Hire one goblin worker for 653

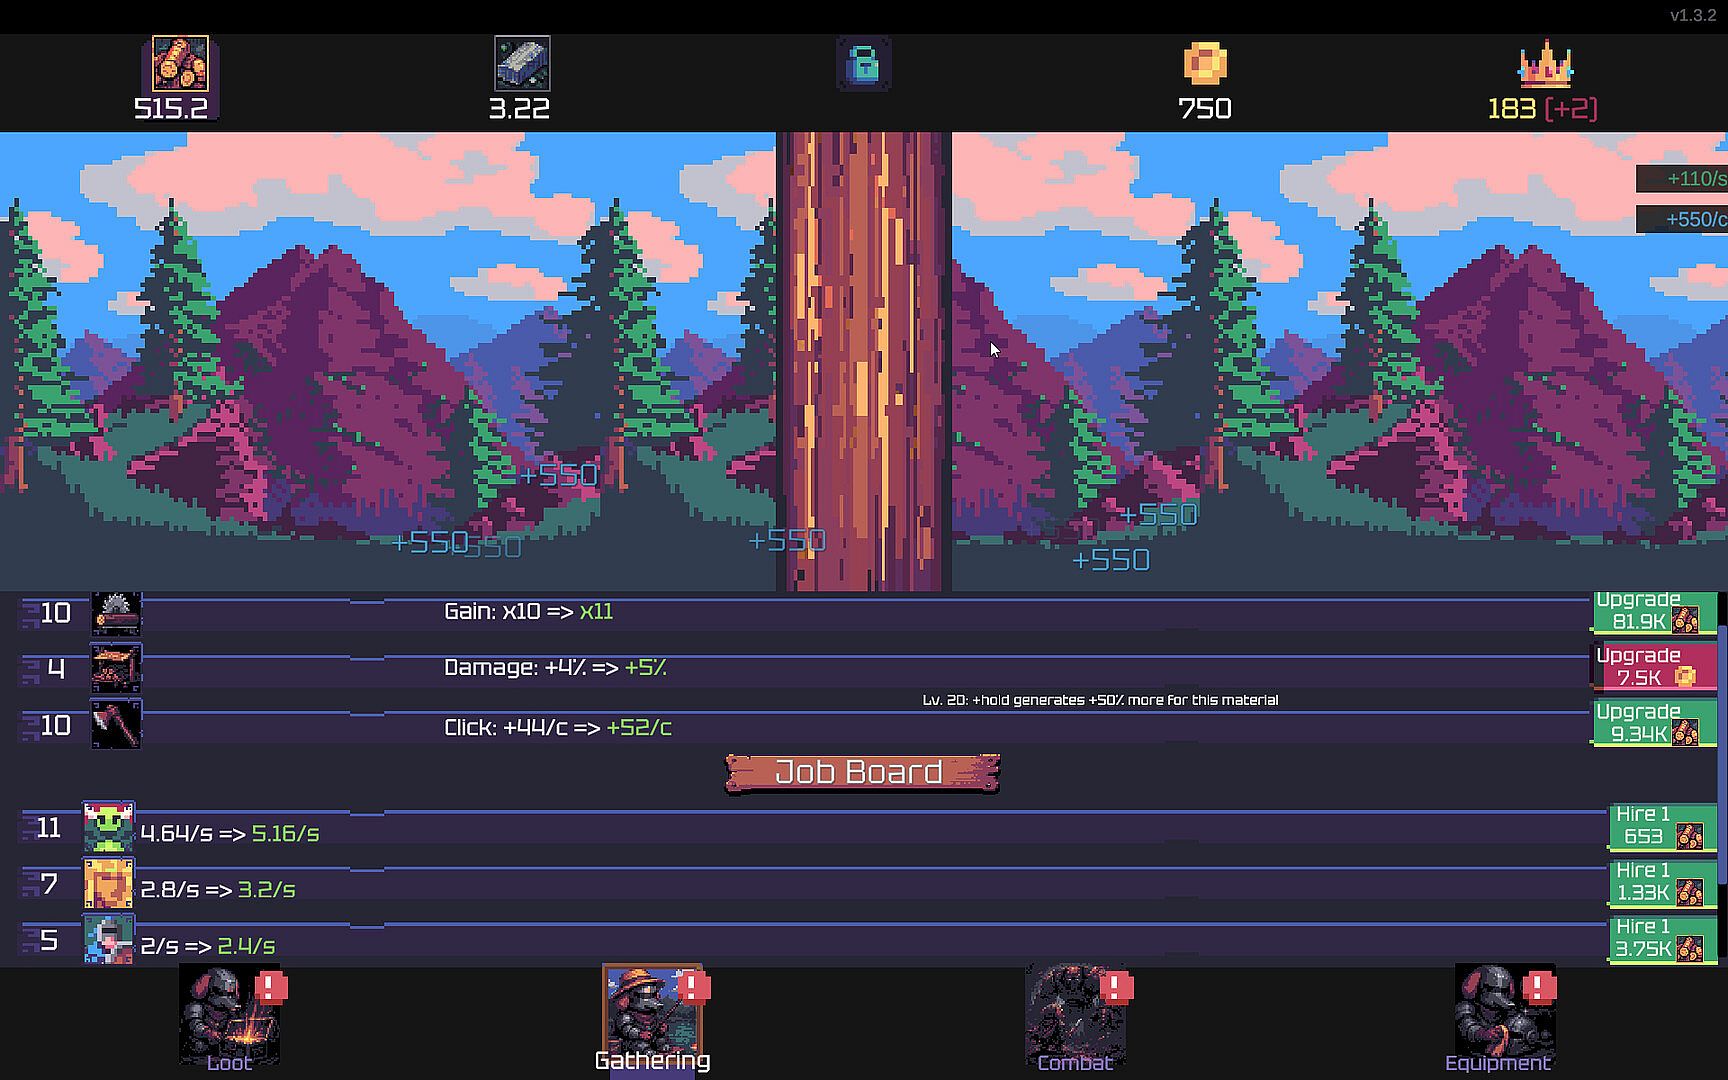[x=1662, y=826]
